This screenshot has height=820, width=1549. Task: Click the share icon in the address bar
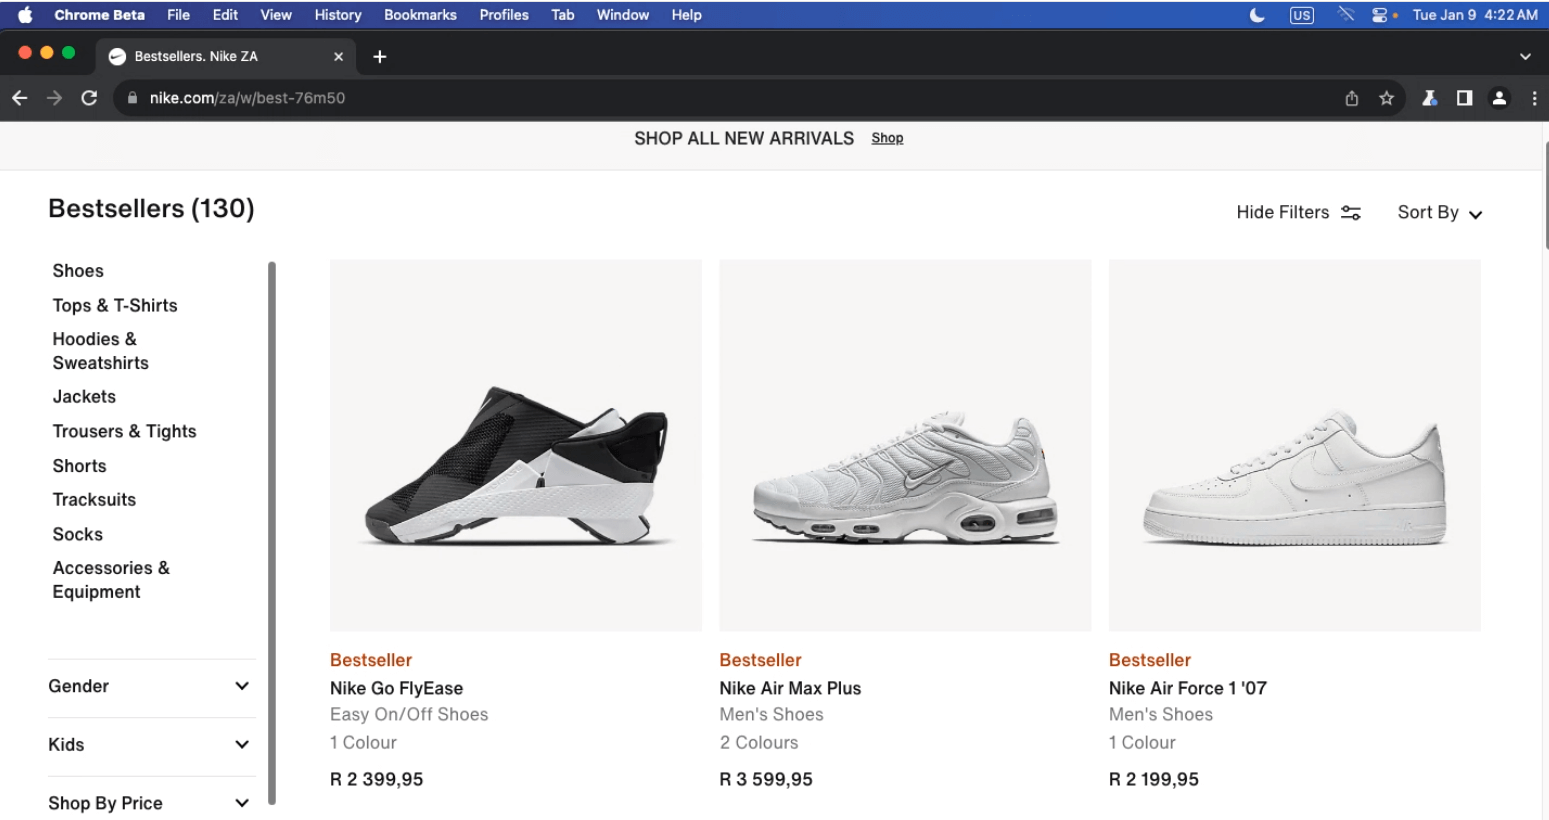click(1352, 98)
